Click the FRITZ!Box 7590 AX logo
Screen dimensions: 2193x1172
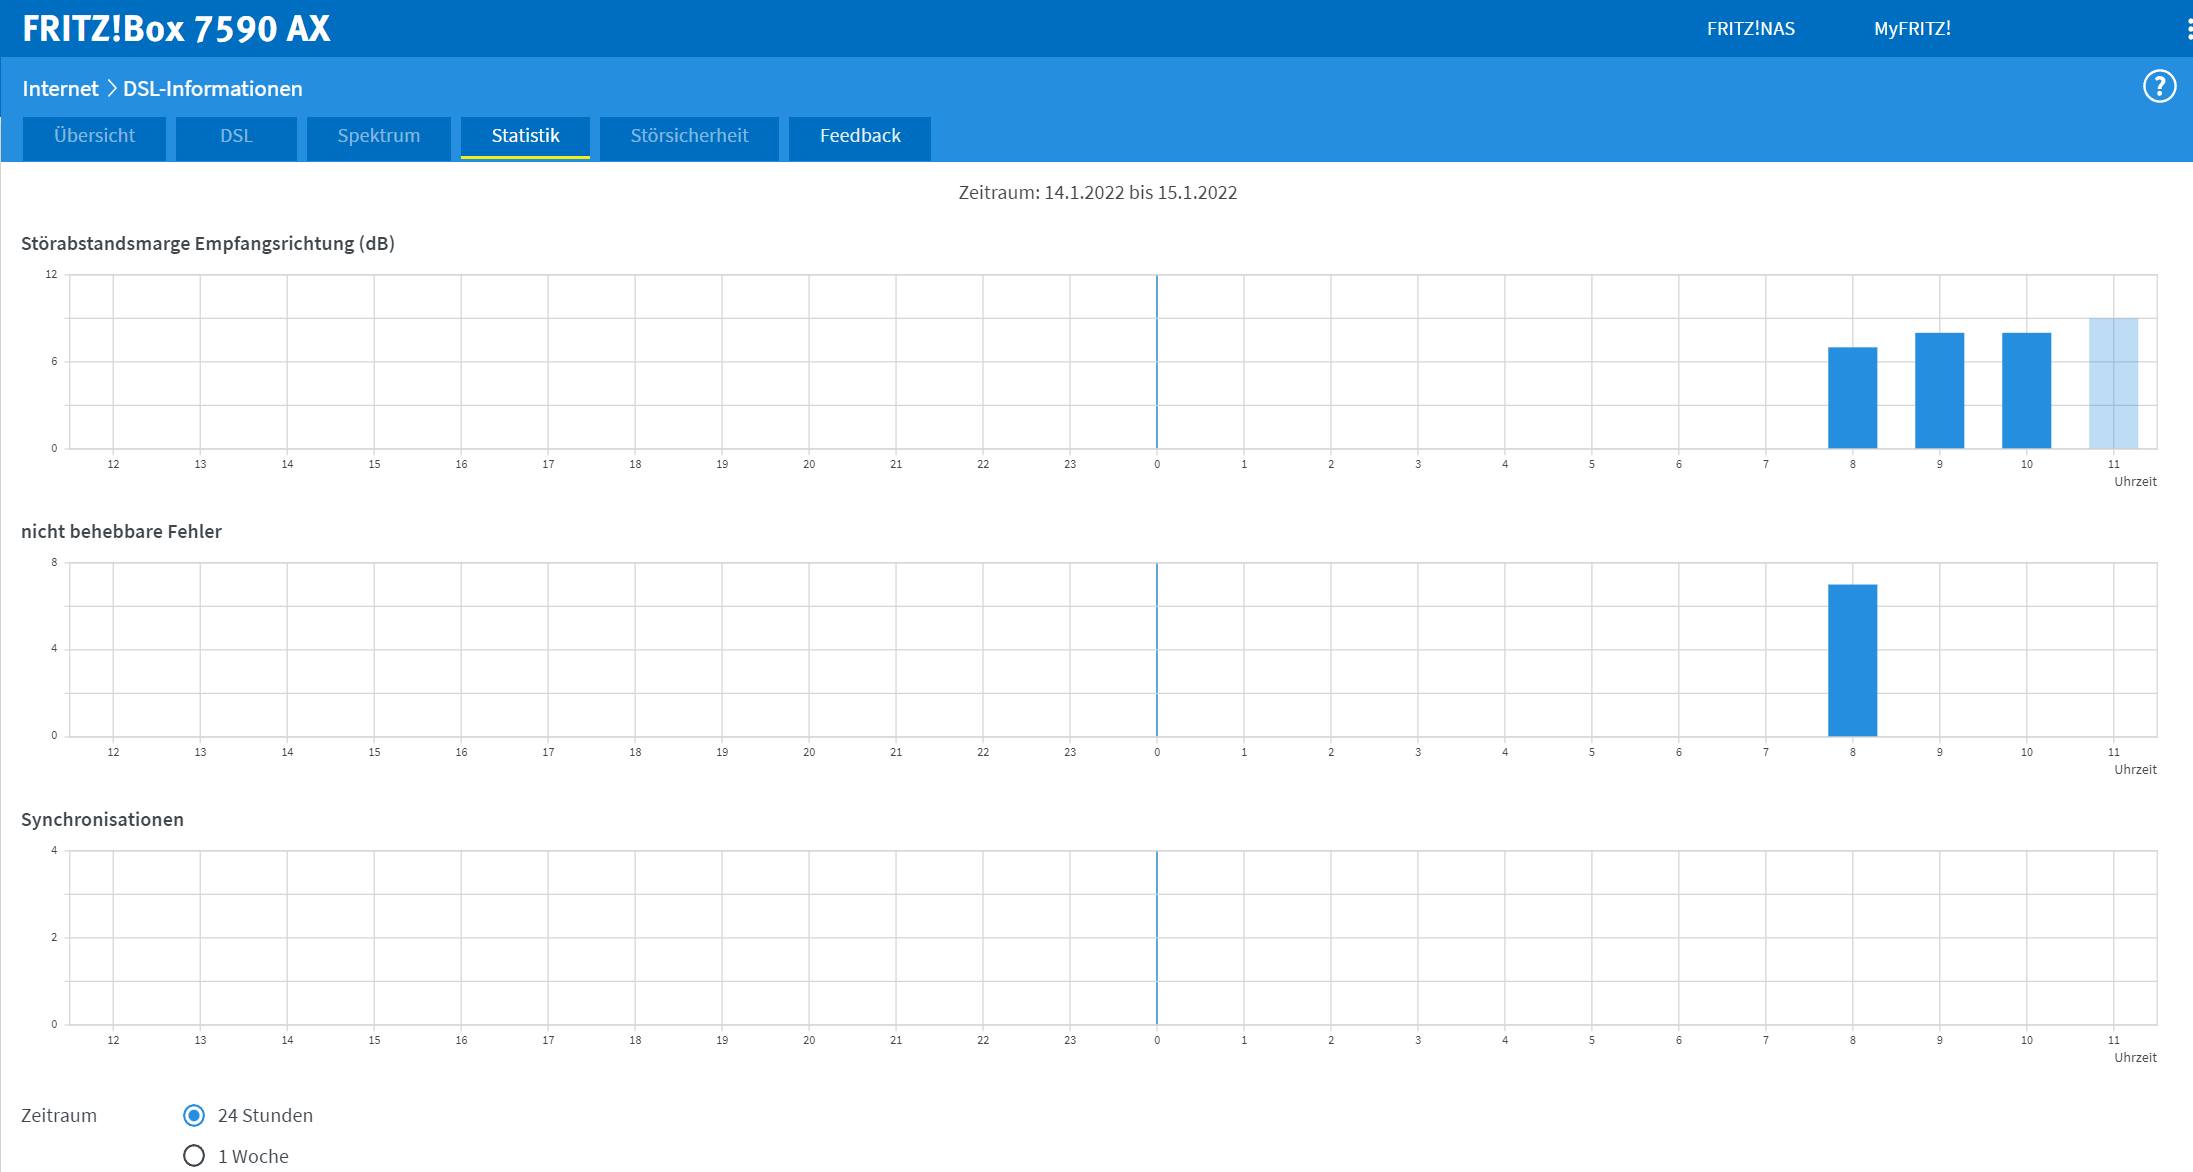[176, 29]
